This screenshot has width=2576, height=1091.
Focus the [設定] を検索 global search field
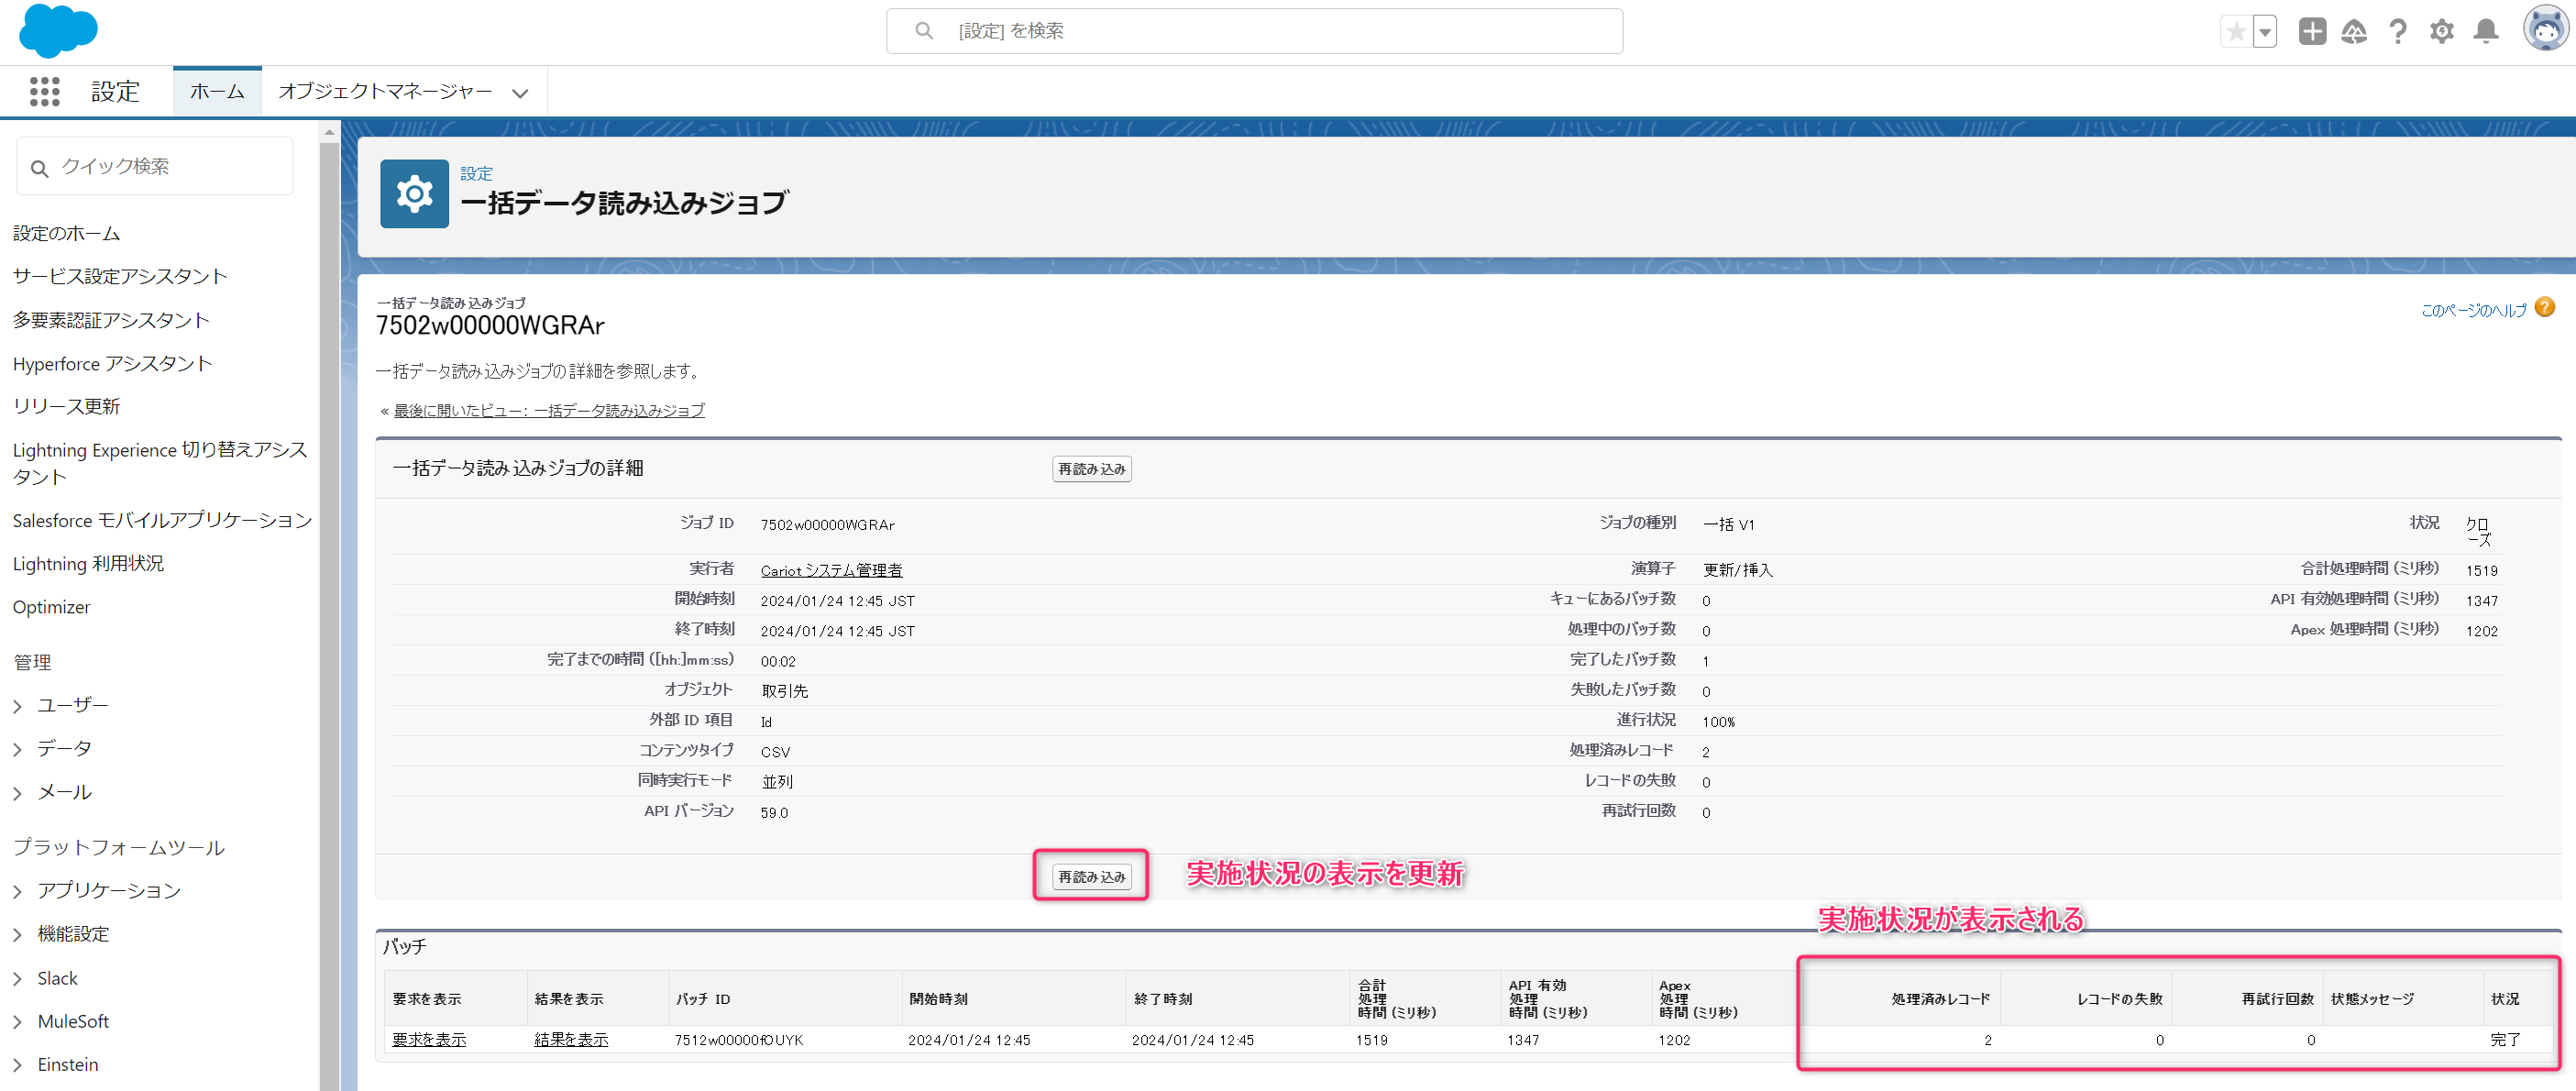(x=1254, y=31)
